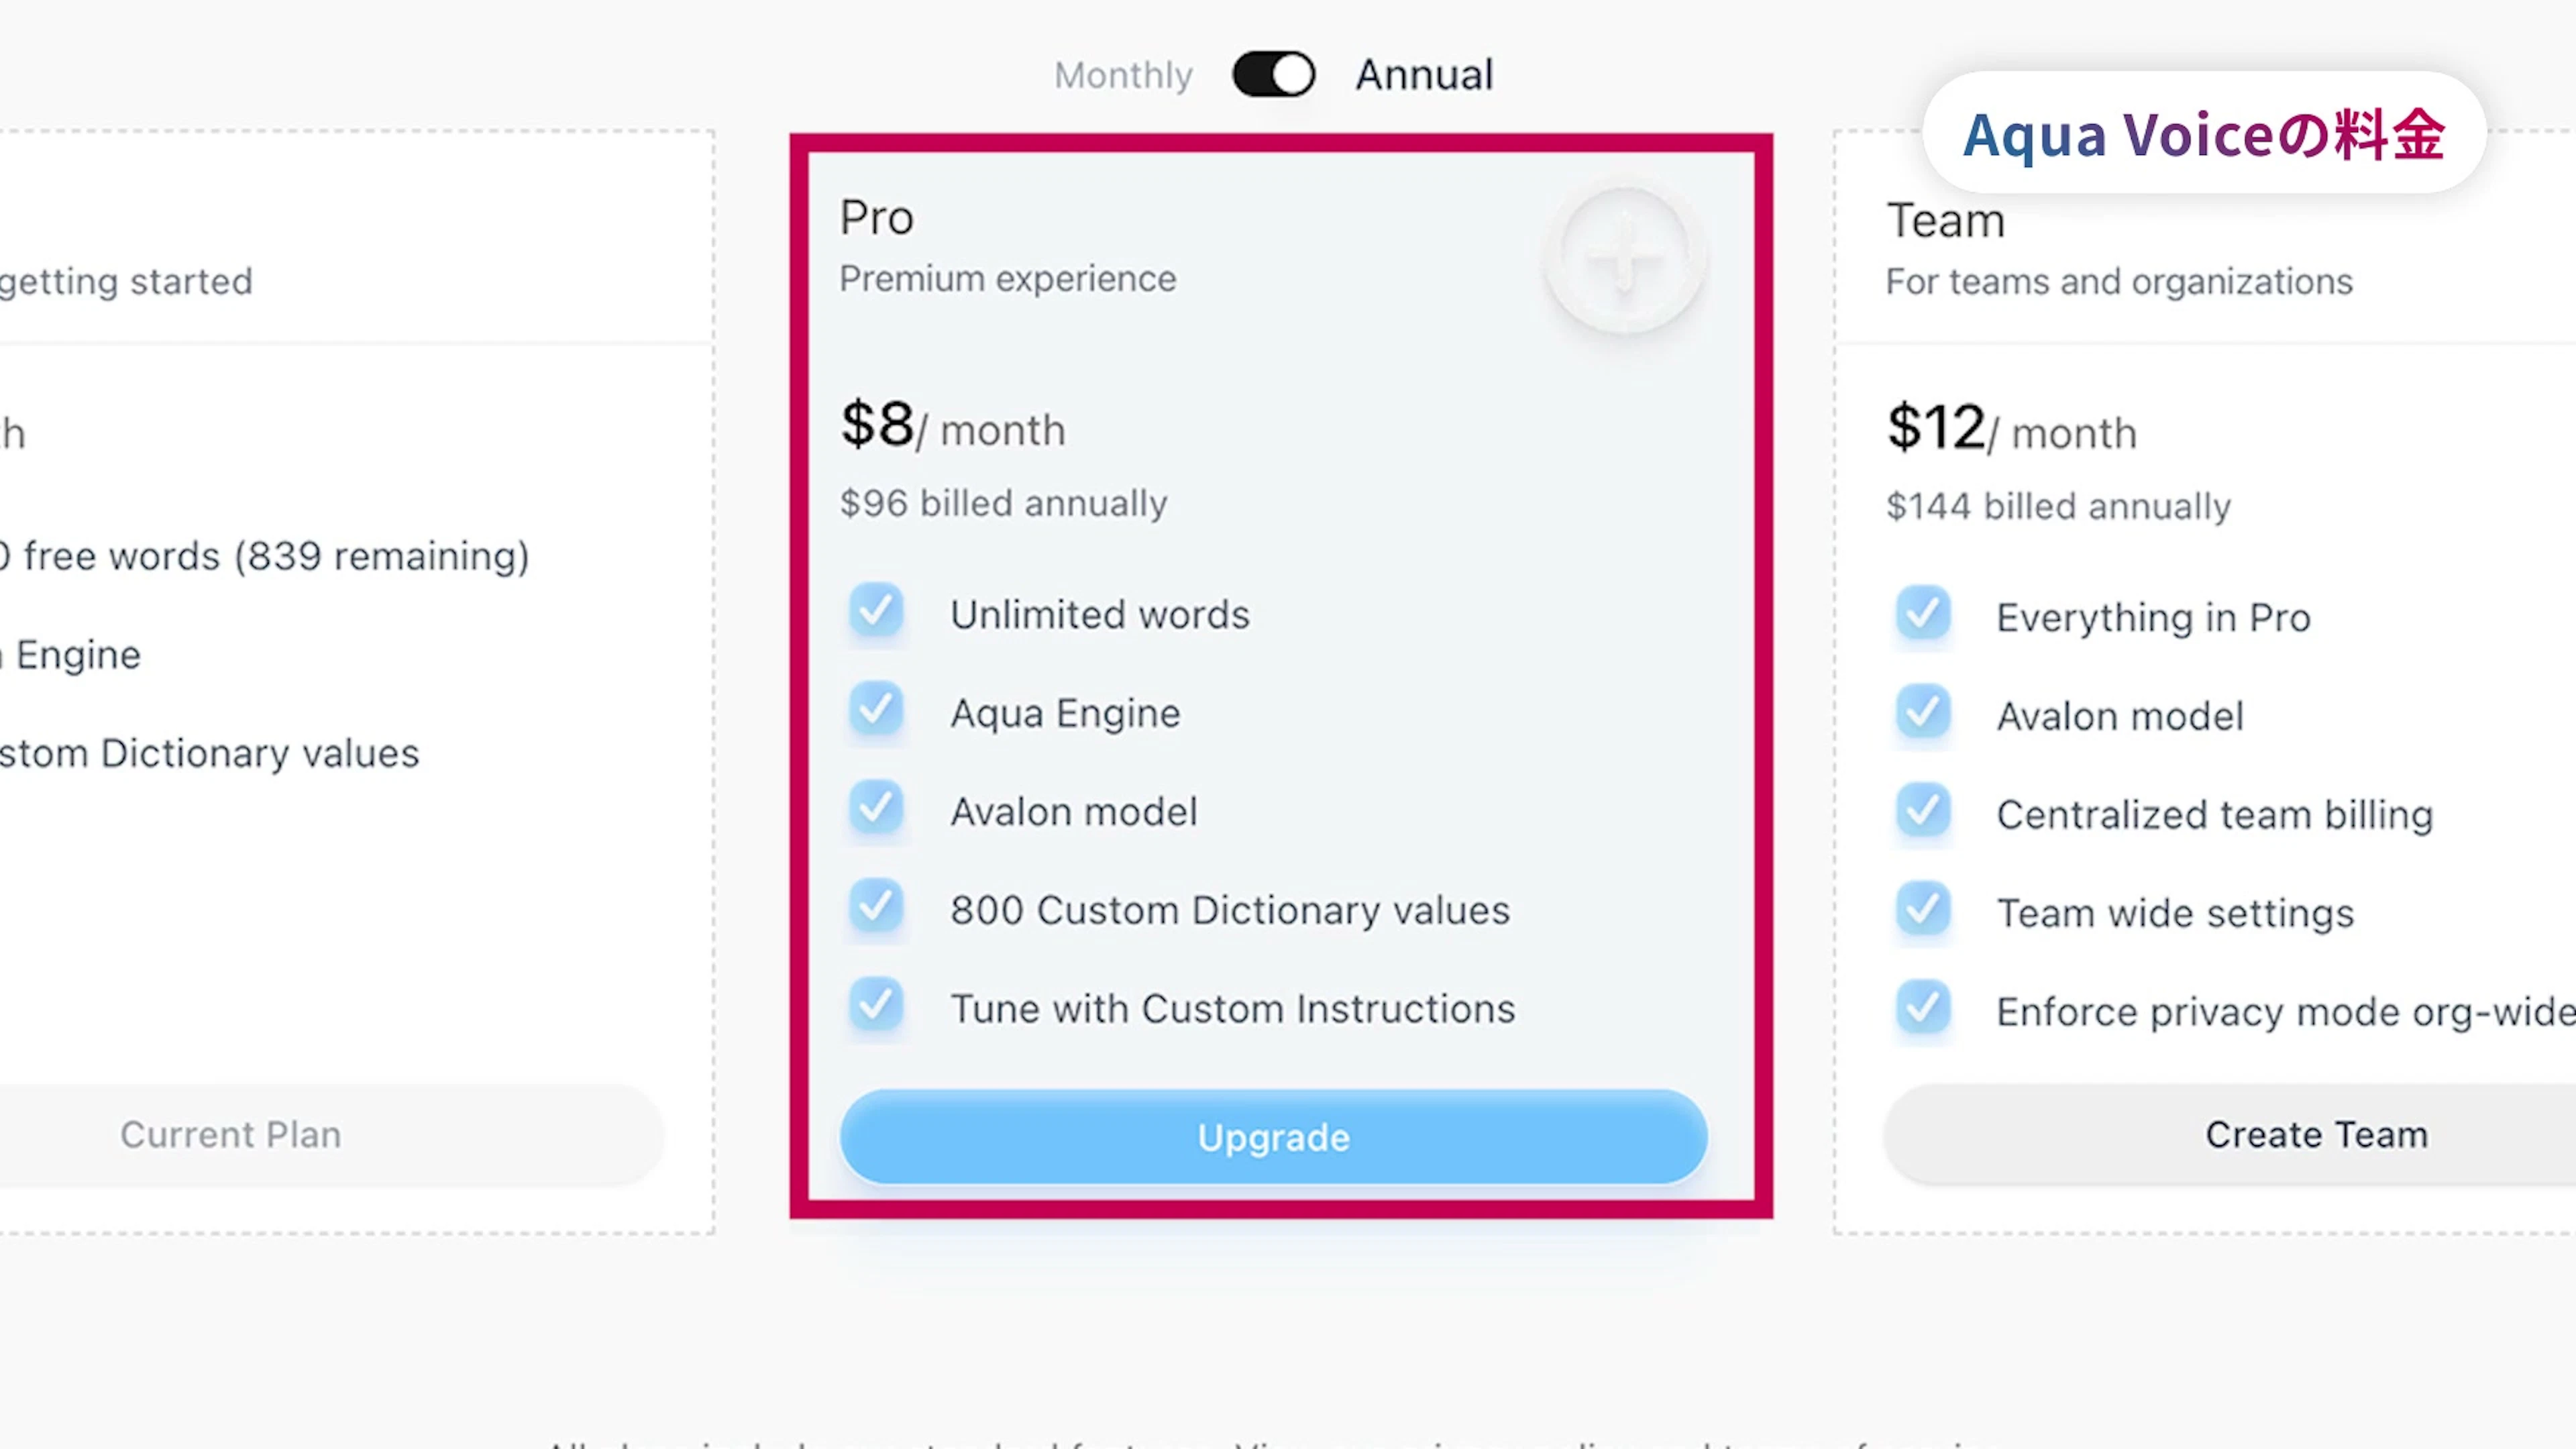Click the Unlimited words checkmark icon
This screenshot has width=2576, height=1449.
coord(876,610)
